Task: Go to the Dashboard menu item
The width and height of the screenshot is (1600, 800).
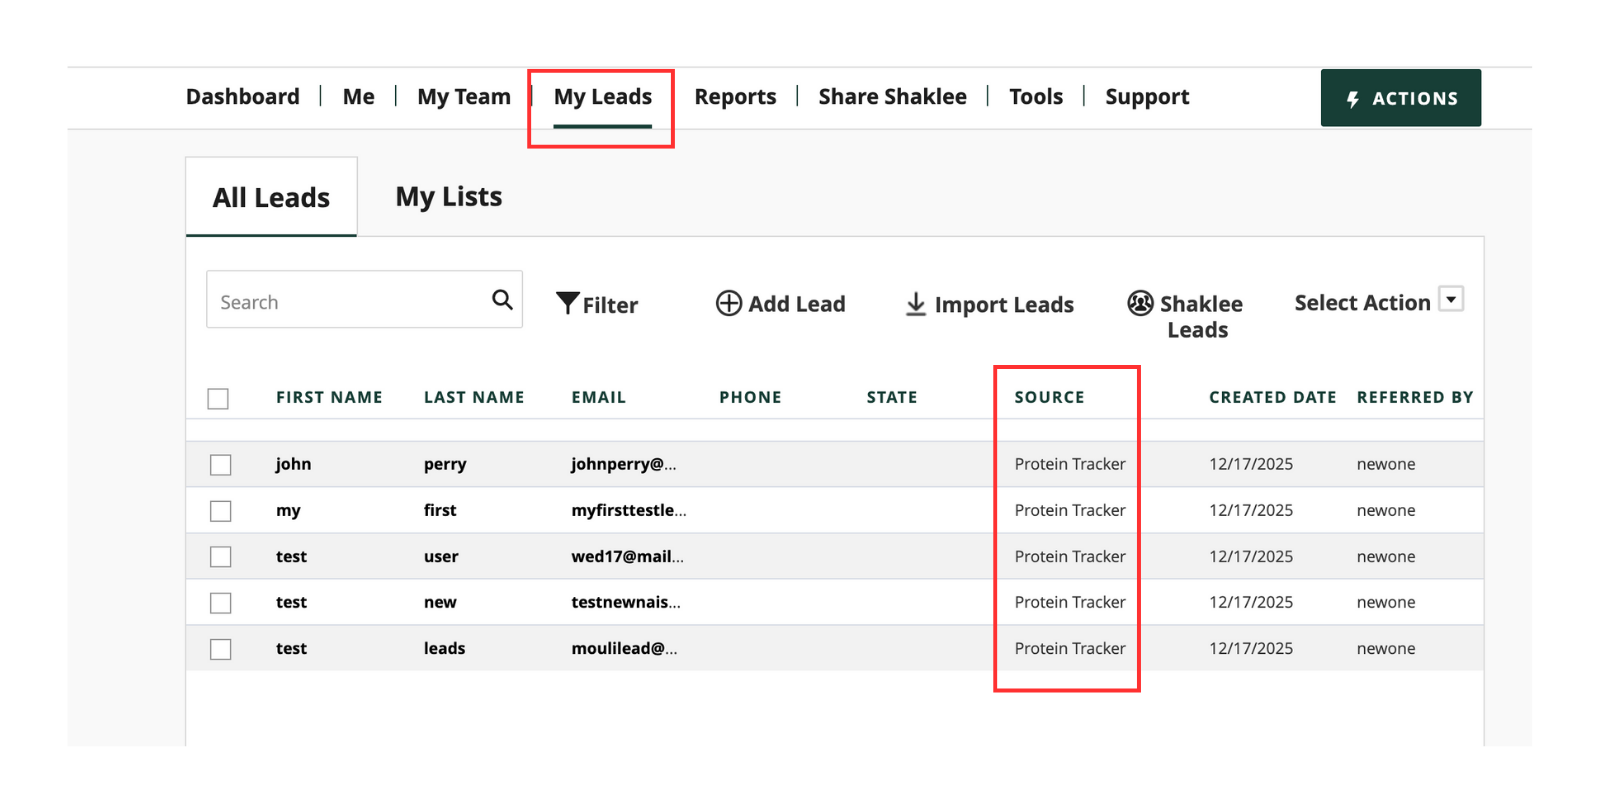Action: pyautogui.click(x=243, y=97)
